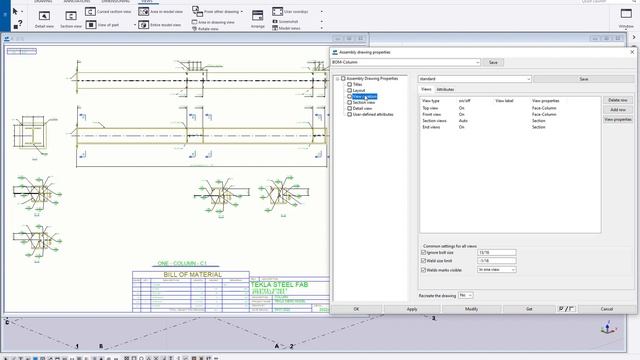This screenshot has height=360, width=640.
Task: Toggle the Weld size limit checkbox
Action: [x=423, y=260]
